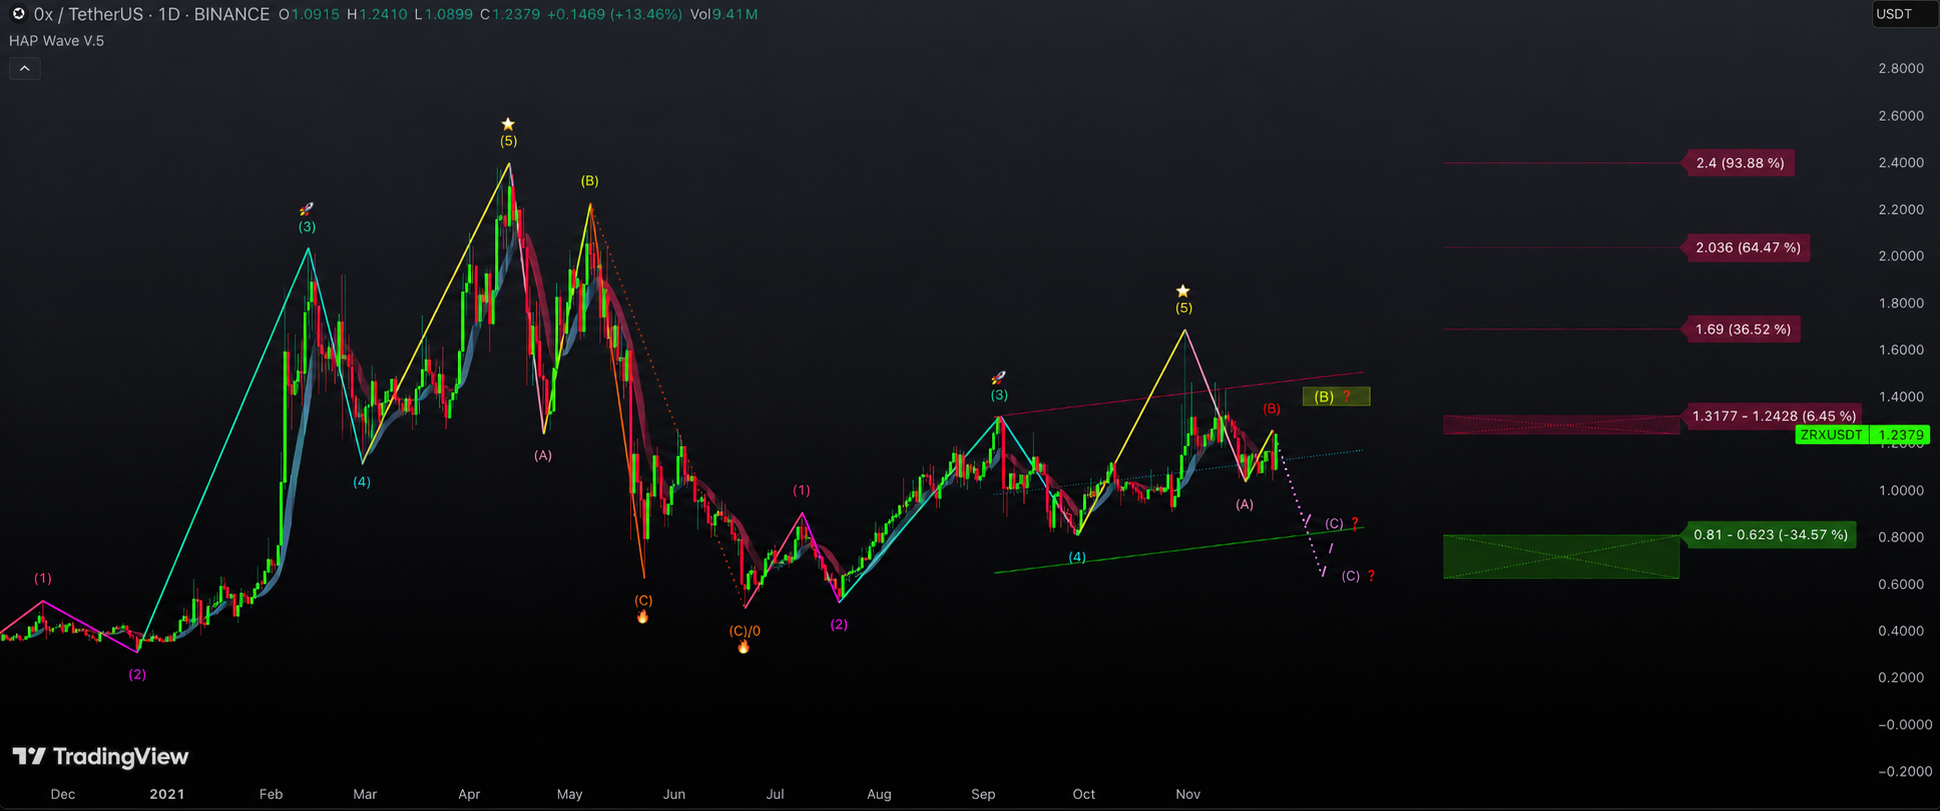
Task: Click the 0.4000 price axis label
Action: point(1901,631)
